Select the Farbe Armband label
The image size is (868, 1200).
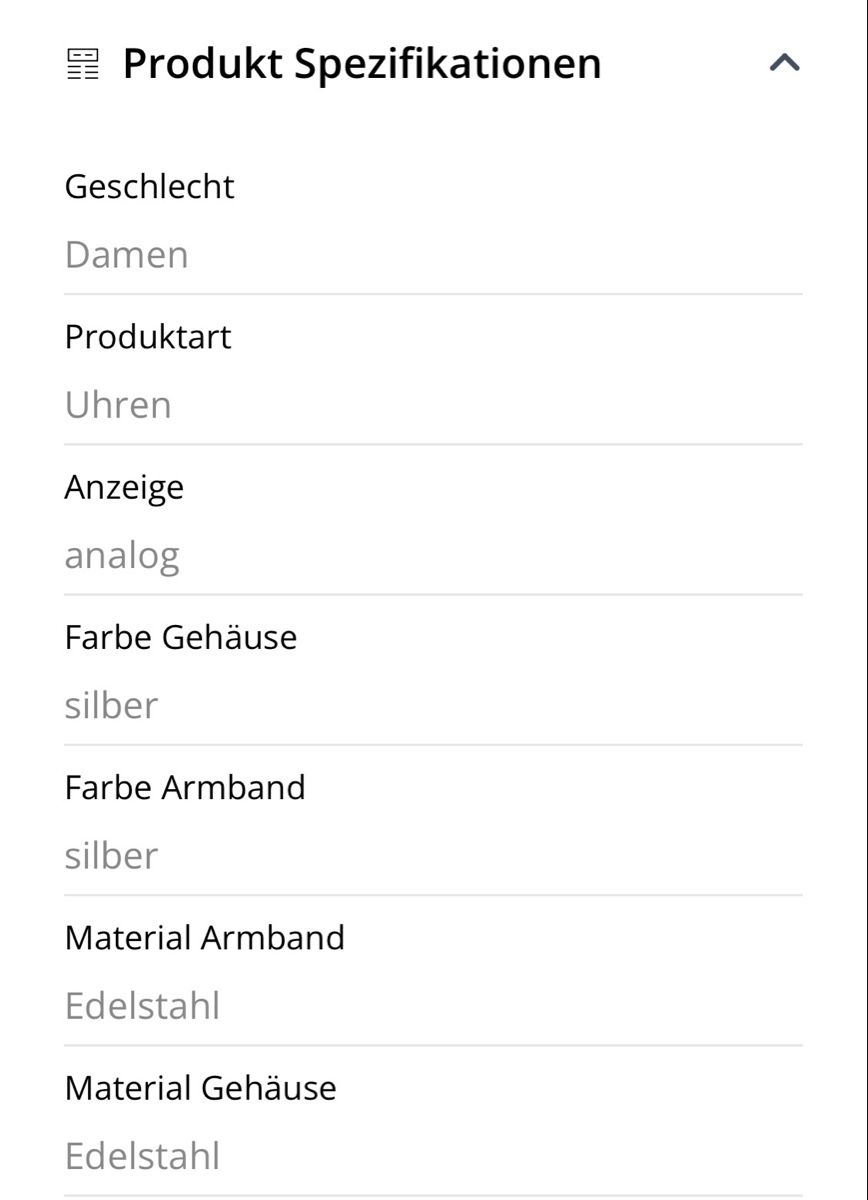click(185, 787)
